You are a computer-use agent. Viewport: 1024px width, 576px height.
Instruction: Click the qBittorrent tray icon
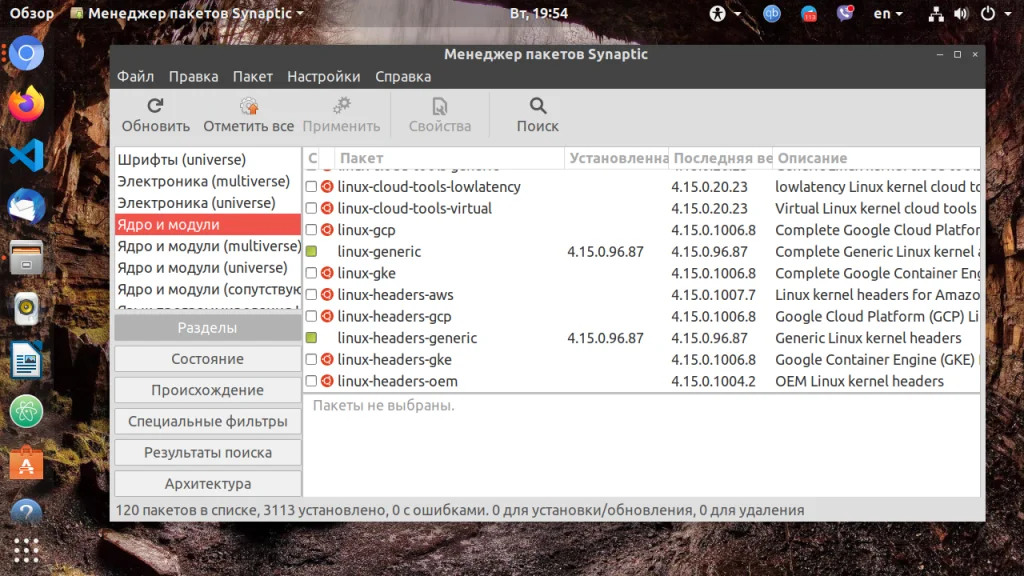tap(772, 13)
